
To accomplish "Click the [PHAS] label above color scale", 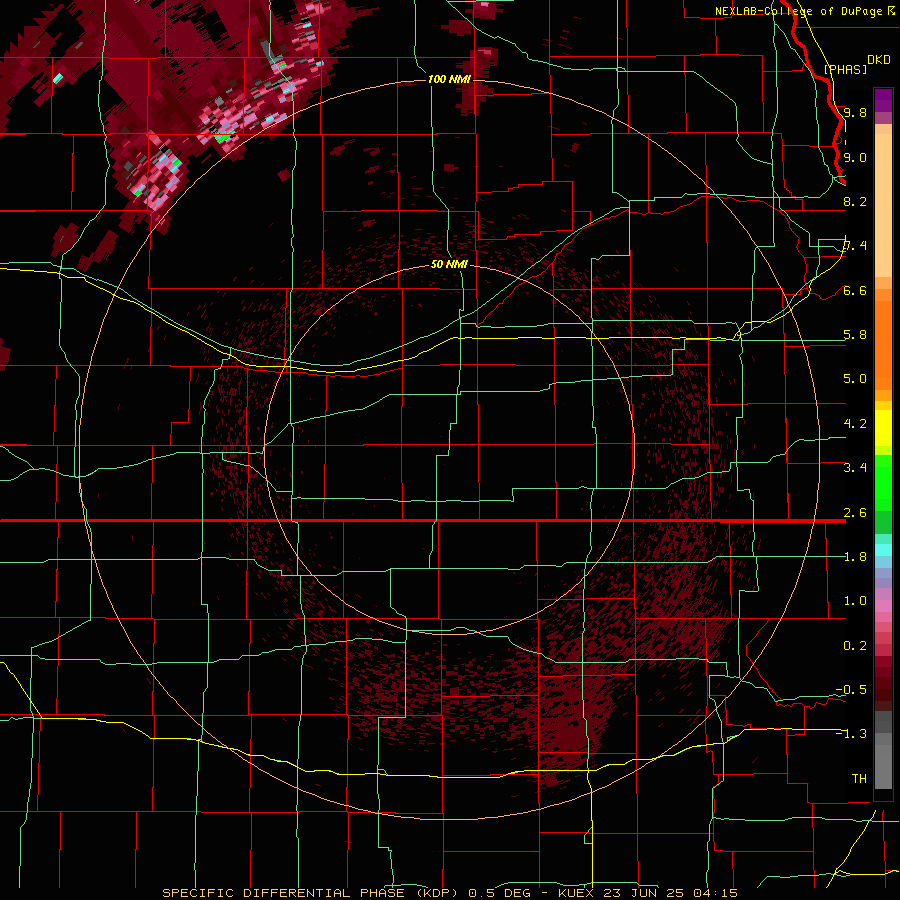I will (845, 69).
